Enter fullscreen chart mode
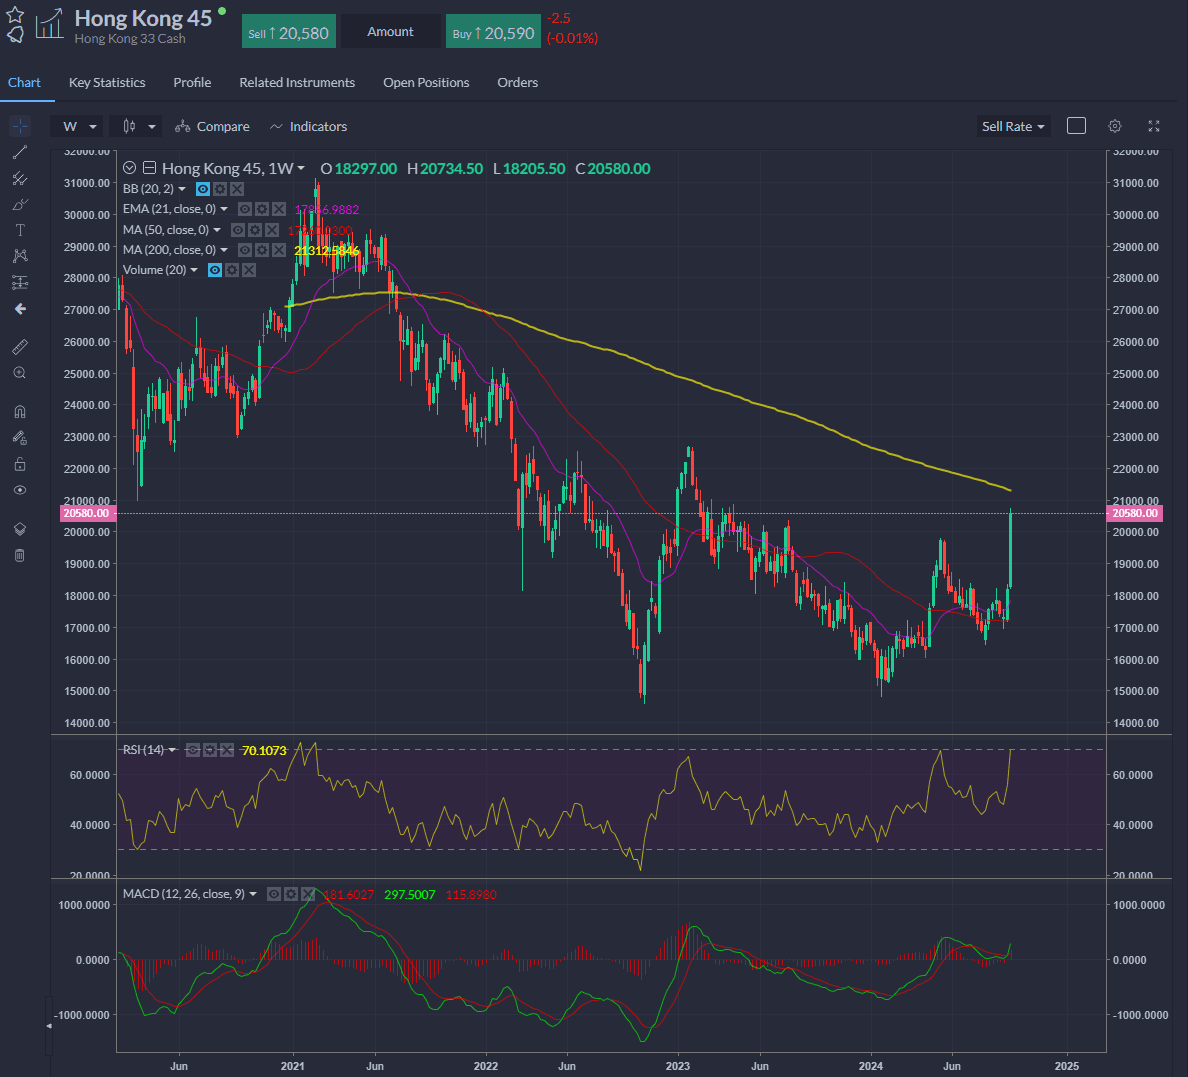 pyautogui.click(x=1154, y=126)
